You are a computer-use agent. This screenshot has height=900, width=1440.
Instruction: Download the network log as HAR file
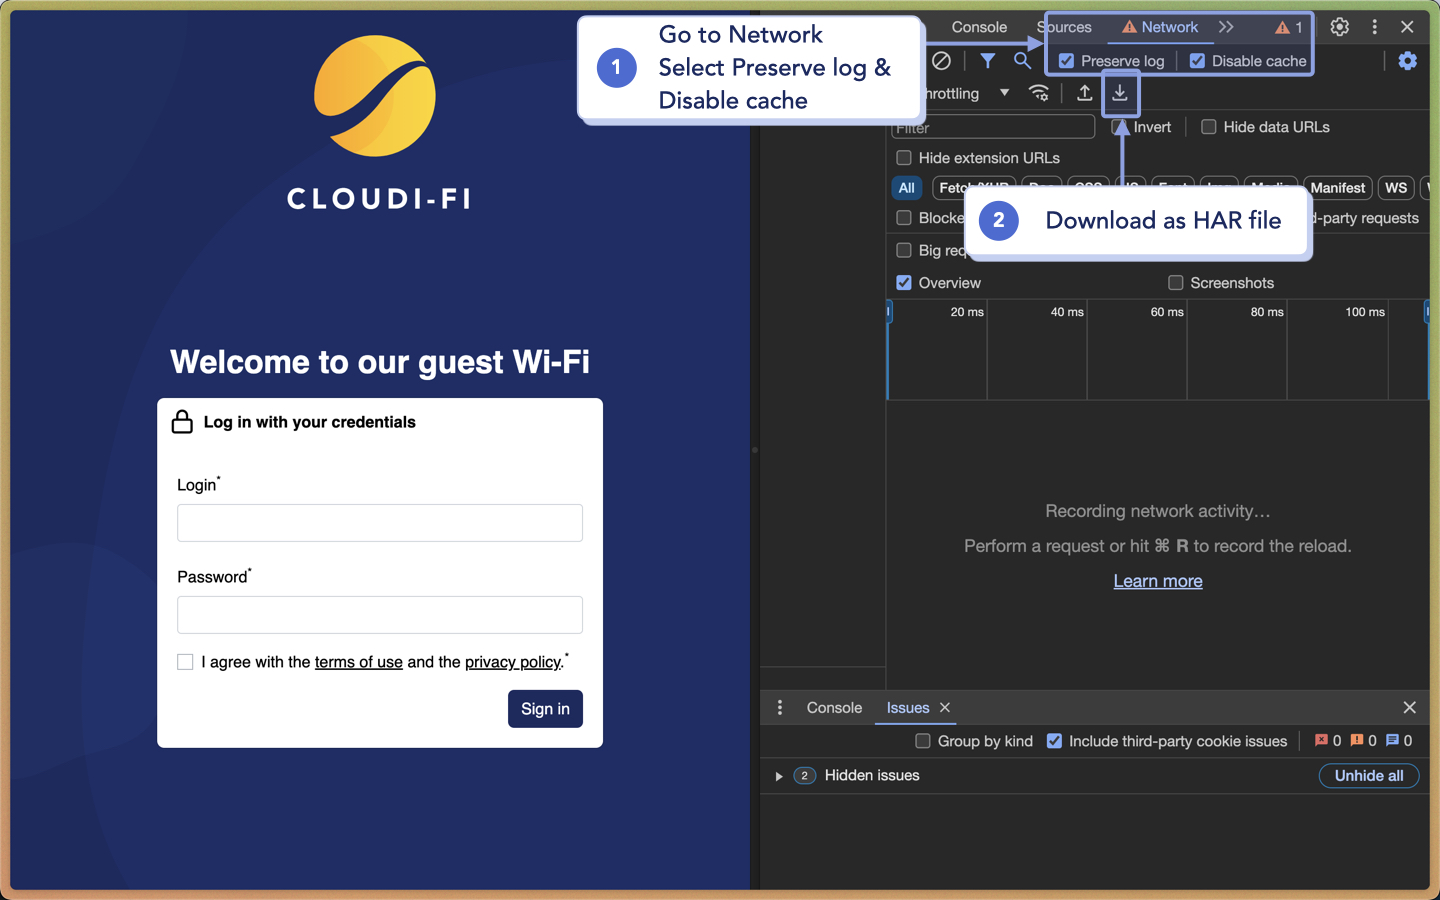coord(1120,93)
